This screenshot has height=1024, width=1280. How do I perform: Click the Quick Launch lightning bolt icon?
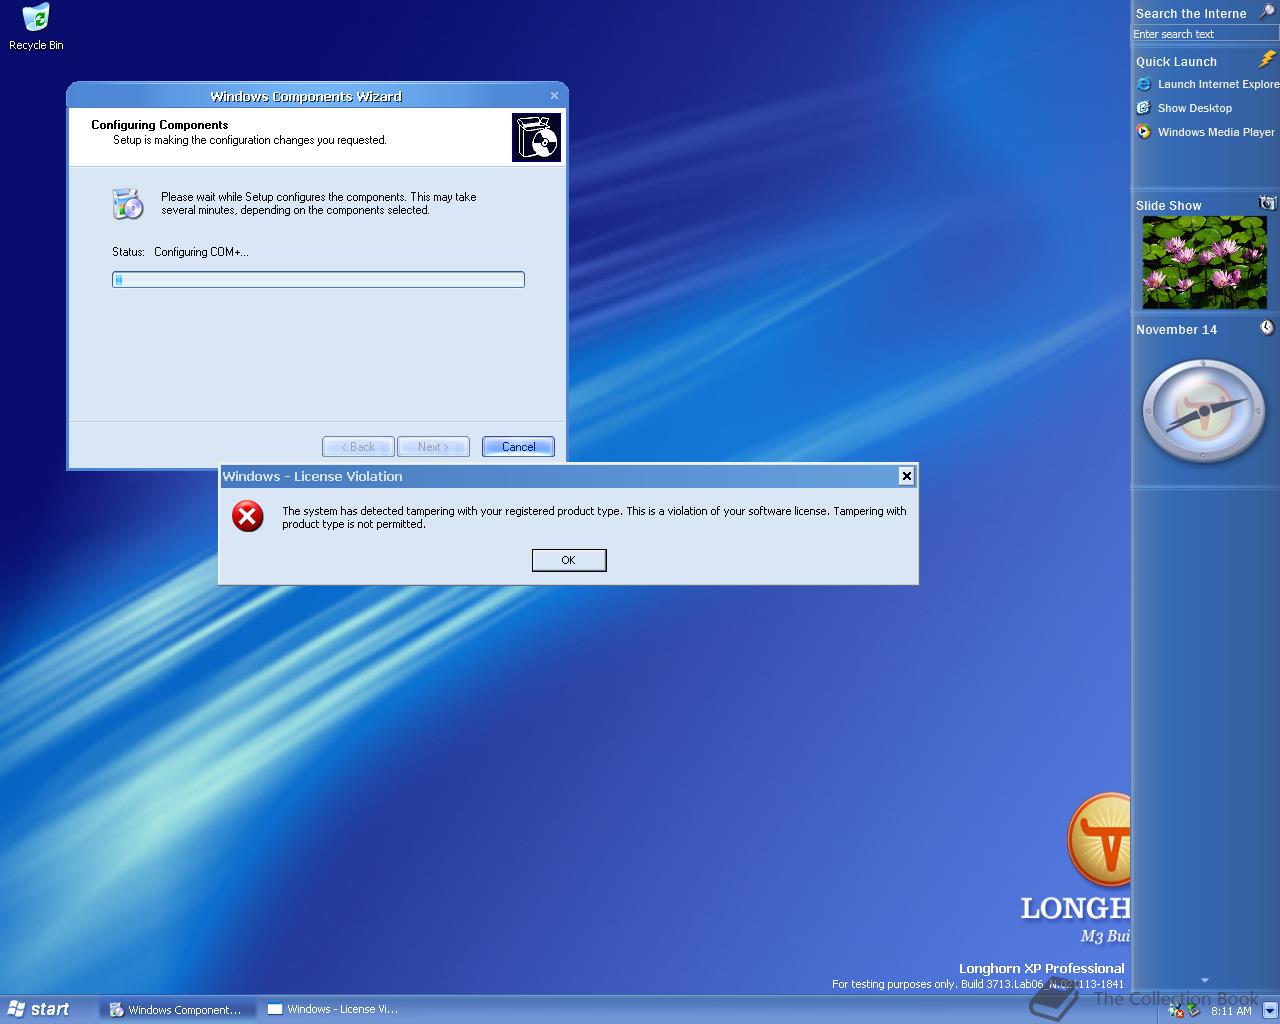pos(1267,60)
